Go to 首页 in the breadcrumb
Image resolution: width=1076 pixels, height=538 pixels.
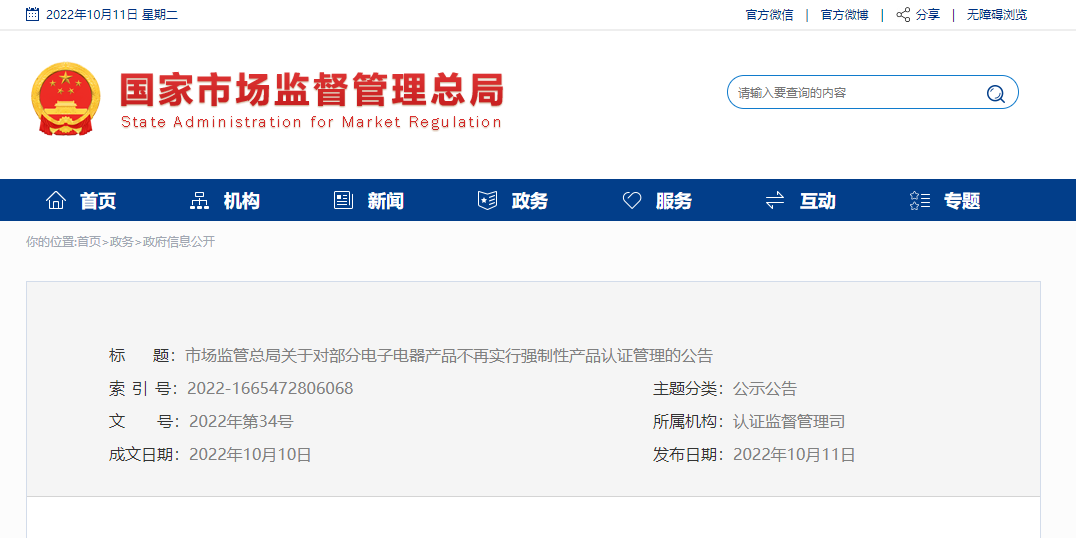(89, 242)
